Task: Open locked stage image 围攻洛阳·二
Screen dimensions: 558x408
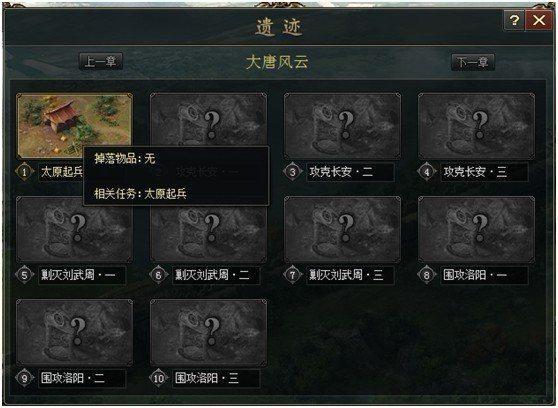Action: 75,332
